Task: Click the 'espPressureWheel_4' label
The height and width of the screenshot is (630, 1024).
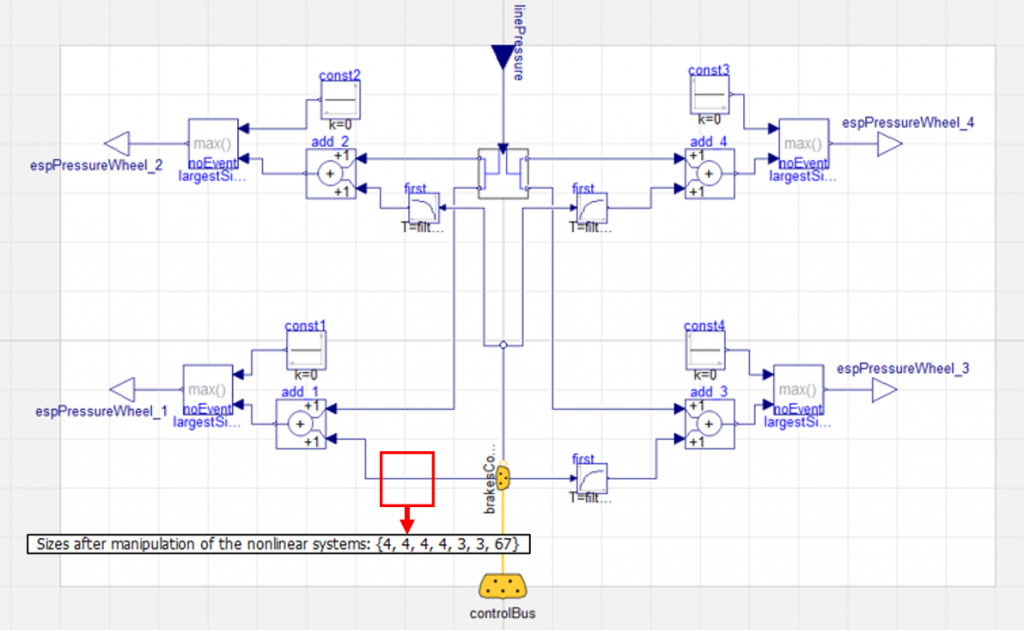Action: point(908,123)
